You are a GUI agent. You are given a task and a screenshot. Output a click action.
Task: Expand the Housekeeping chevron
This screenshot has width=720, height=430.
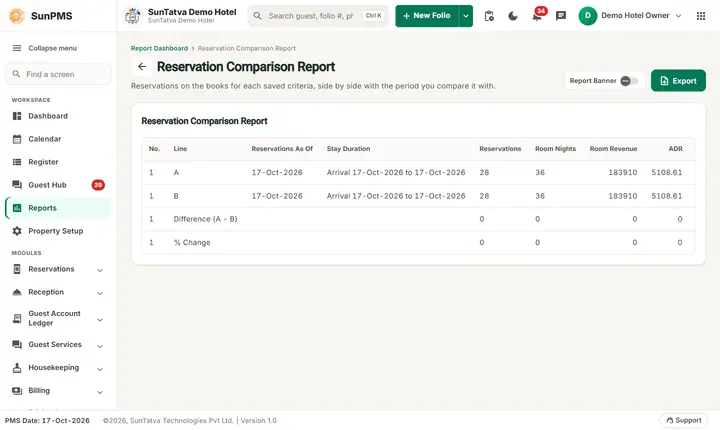point(100,369)
